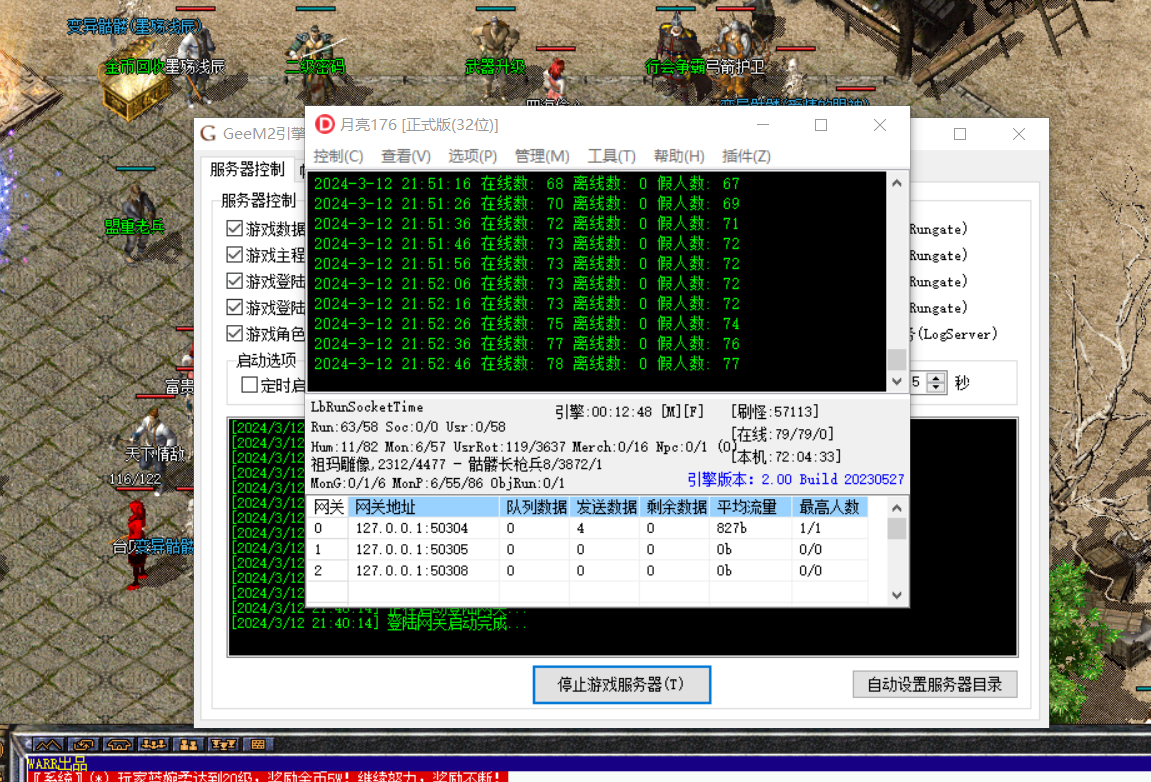
Task: Minimize the 月亮176 window
Action: click(x=763, y=126)
